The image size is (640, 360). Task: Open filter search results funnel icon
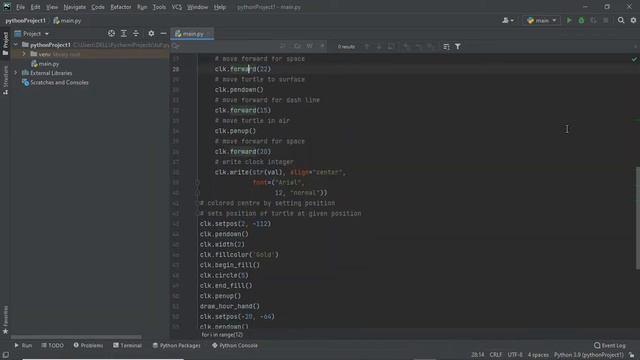tap(458, 47)
